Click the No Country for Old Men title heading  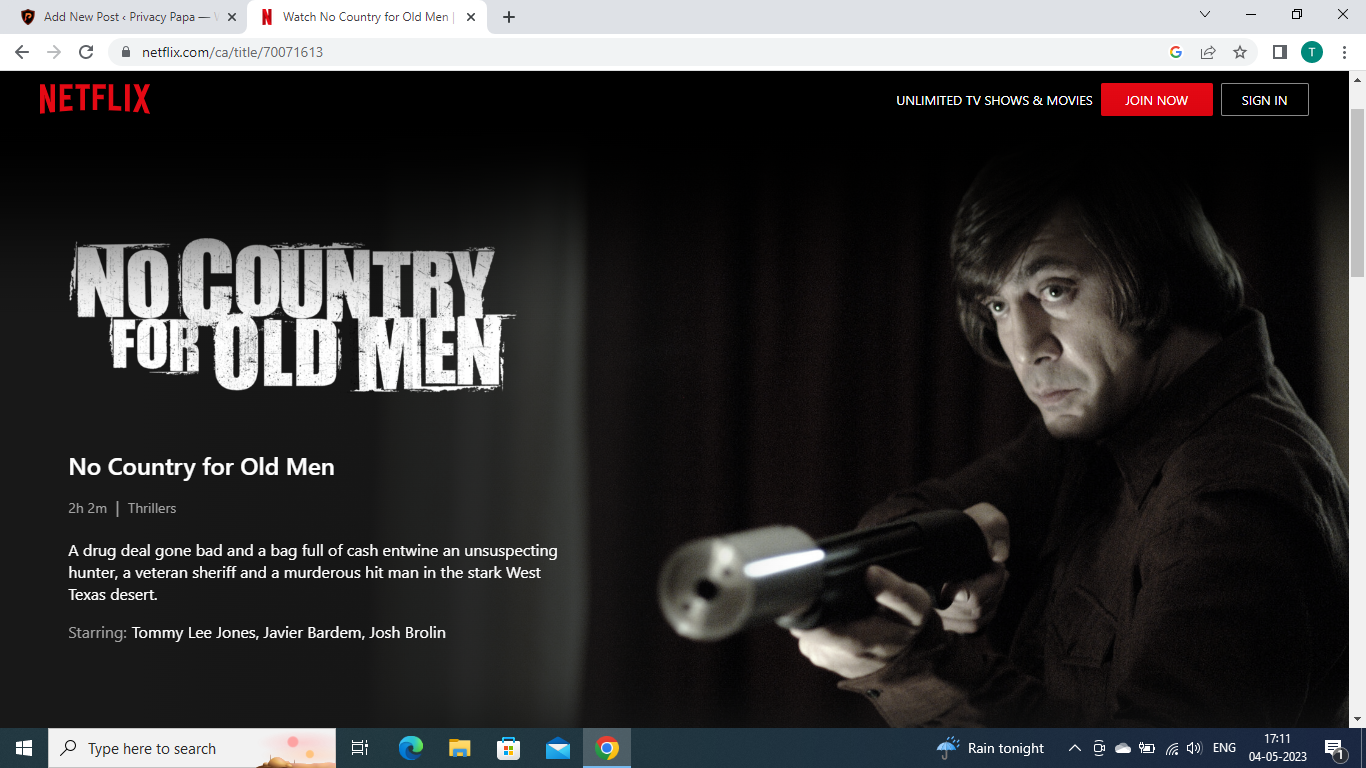click(201, 467)
